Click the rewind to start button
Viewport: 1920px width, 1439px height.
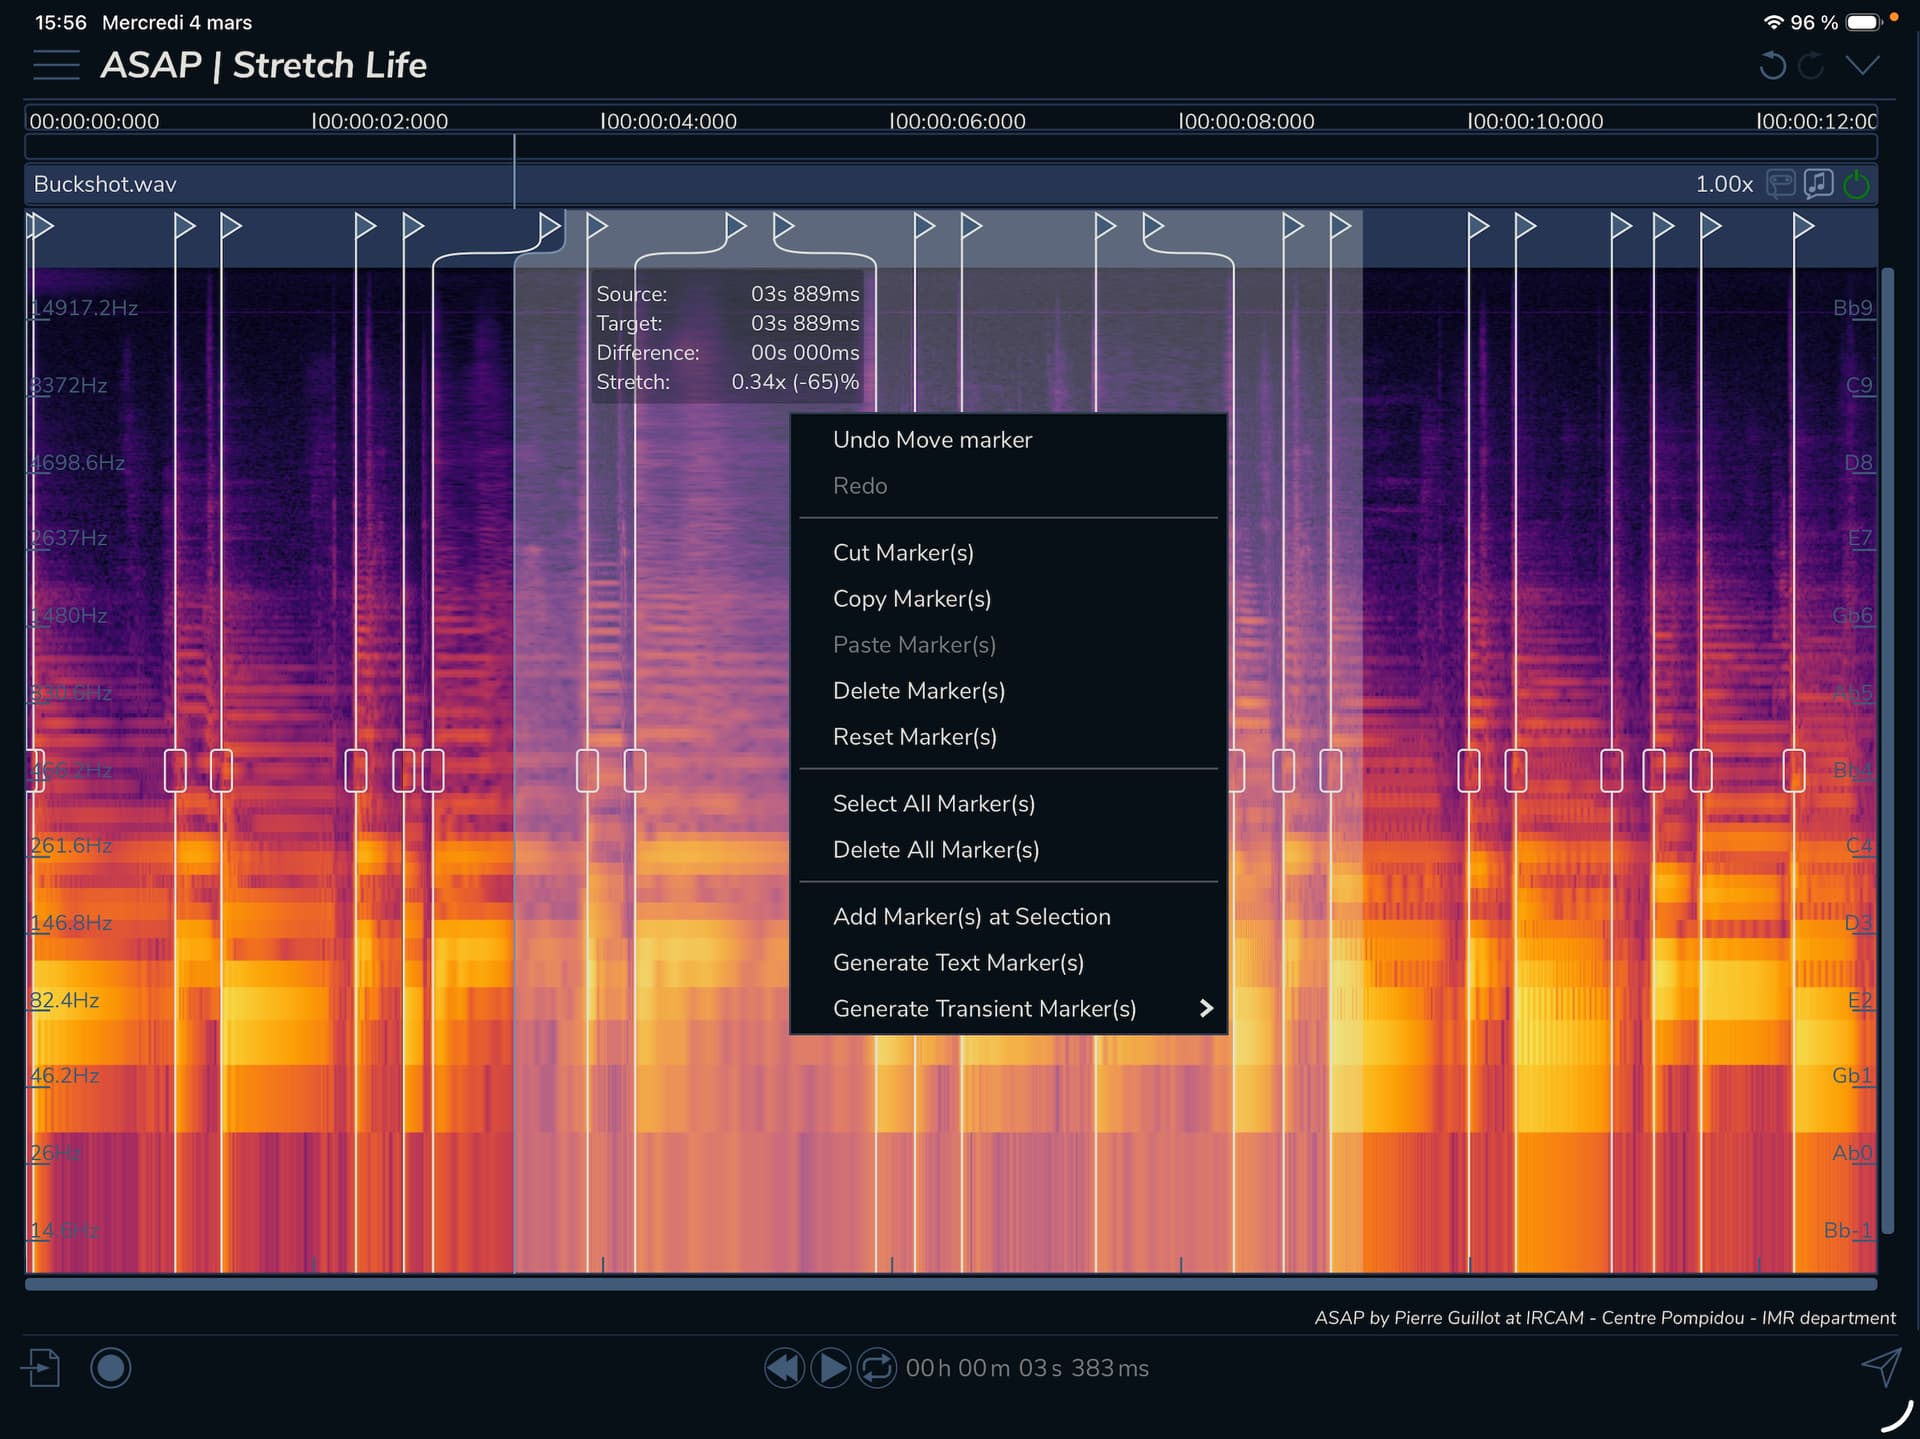pos(784,1367)
